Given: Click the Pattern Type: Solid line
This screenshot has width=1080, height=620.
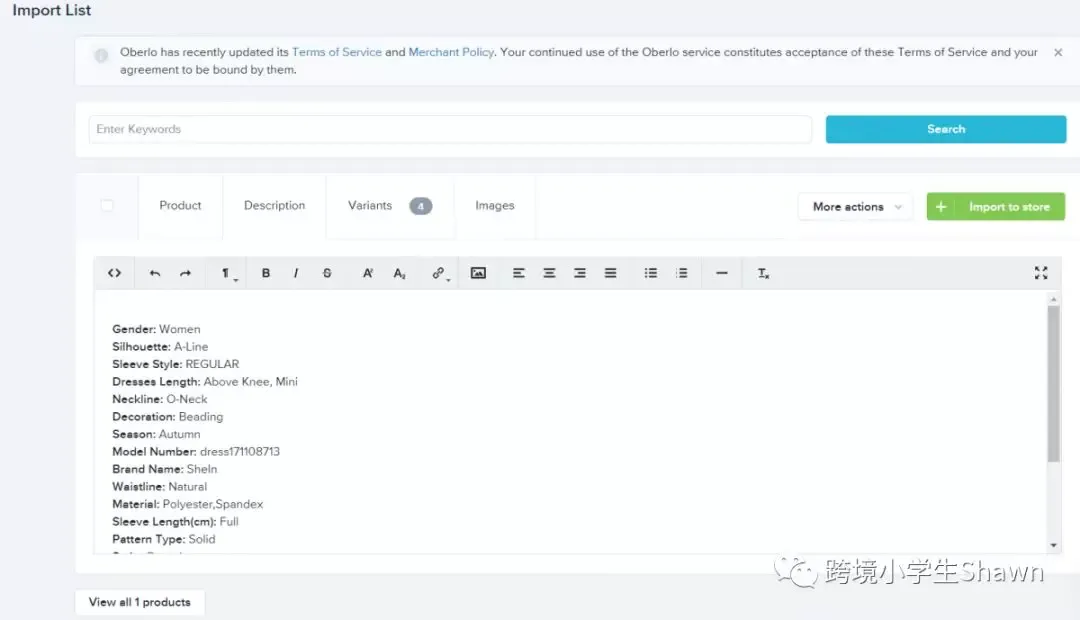Looking at the screenshot, I should (x=164, y=539).
